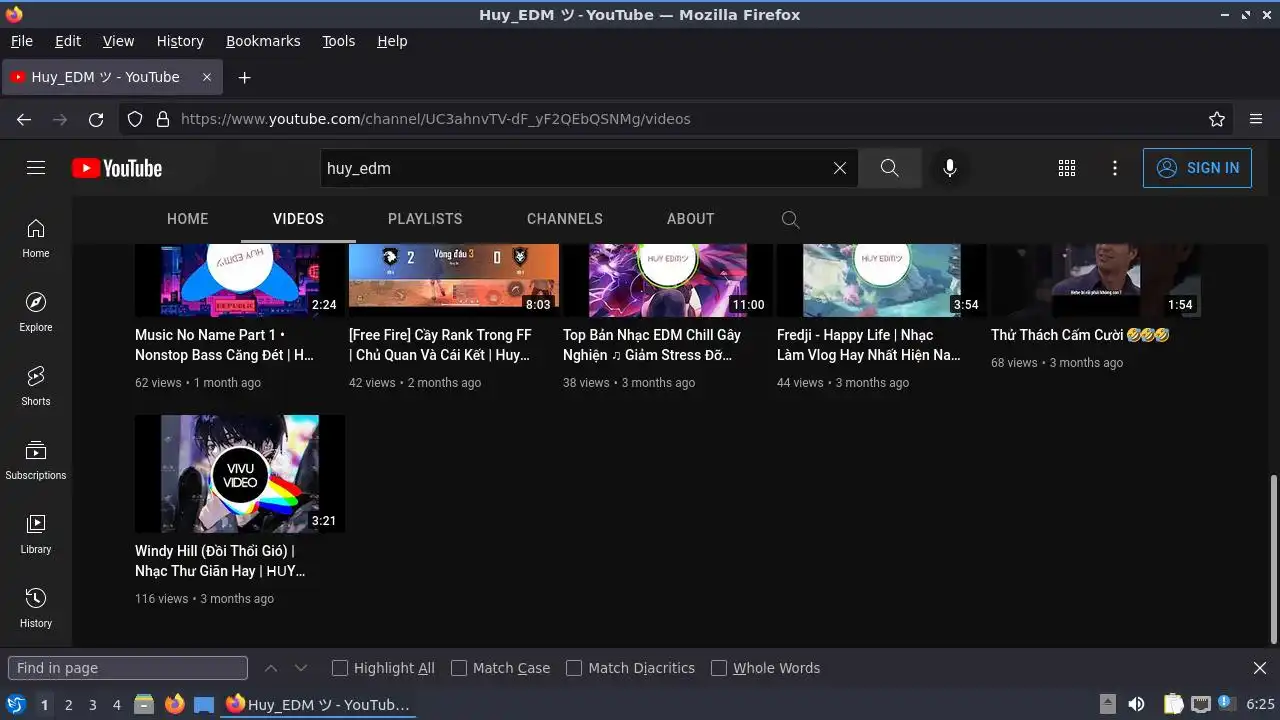Open the Edit menu
Screen dimensions: 1280x720
click(x=68, y=41)
